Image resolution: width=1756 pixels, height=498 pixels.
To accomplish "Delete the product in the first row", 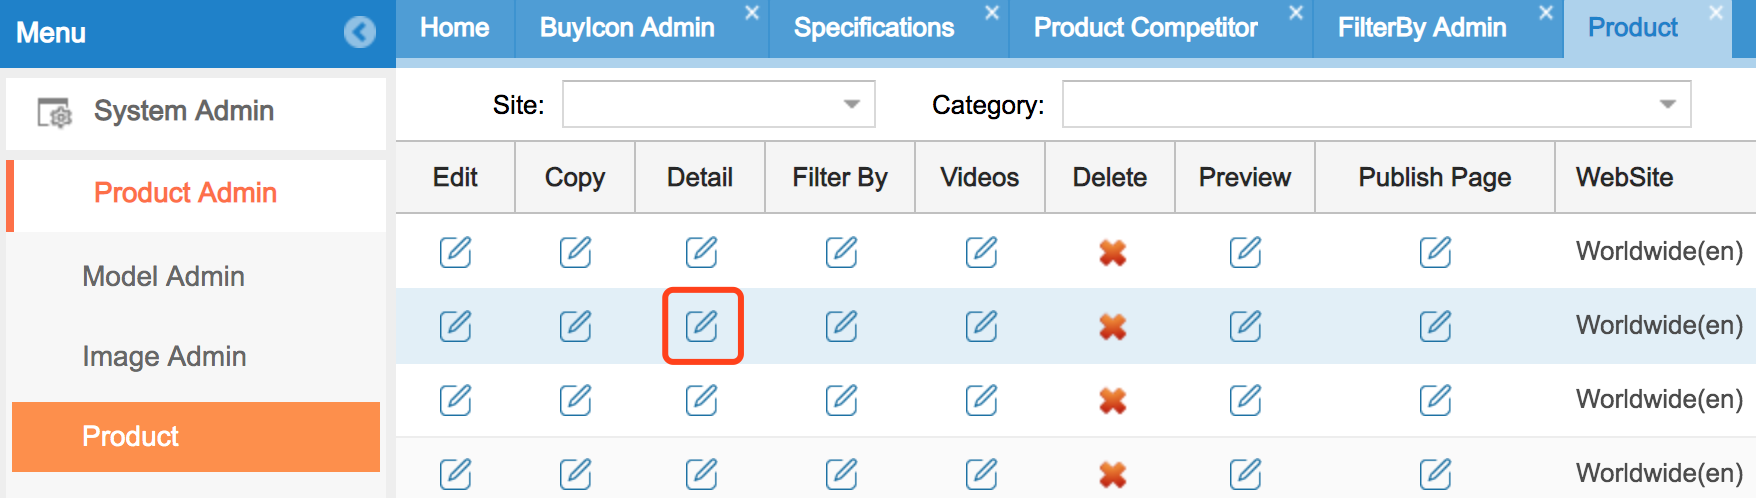I will click(1112, 253).
